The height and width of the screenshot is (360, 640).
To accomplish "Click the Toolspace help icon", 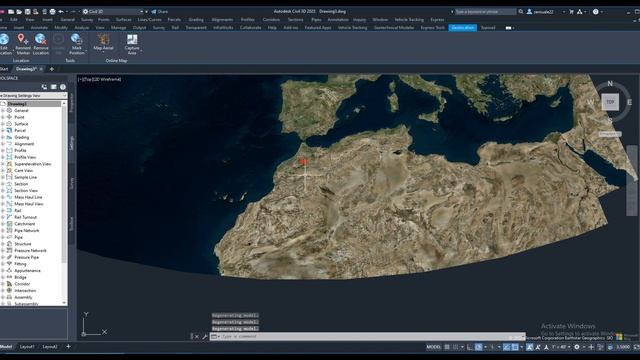I will [63, 87].
